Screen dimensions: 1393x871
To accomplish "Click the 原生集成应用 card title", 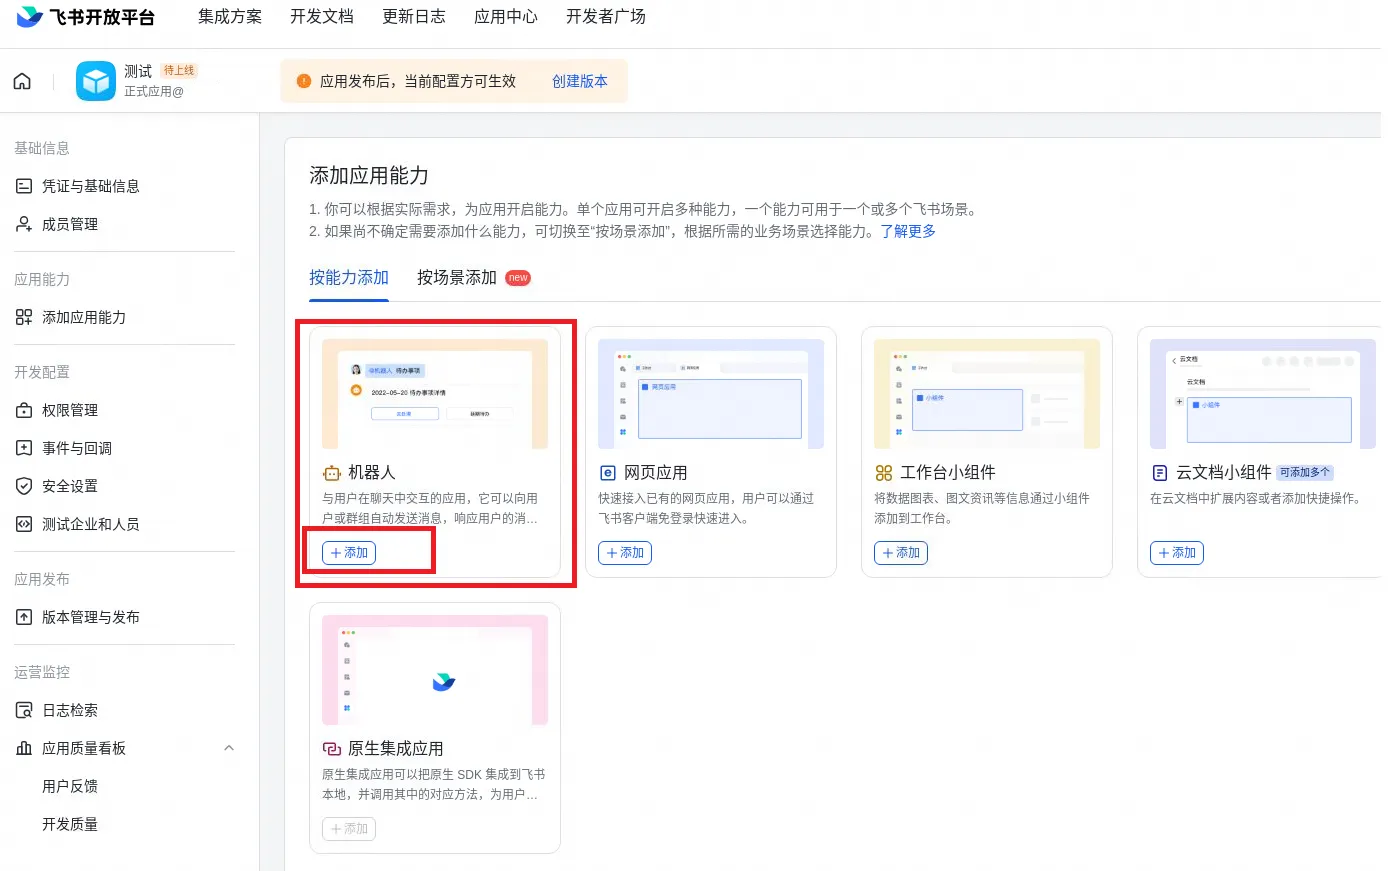I will point(396,749).
